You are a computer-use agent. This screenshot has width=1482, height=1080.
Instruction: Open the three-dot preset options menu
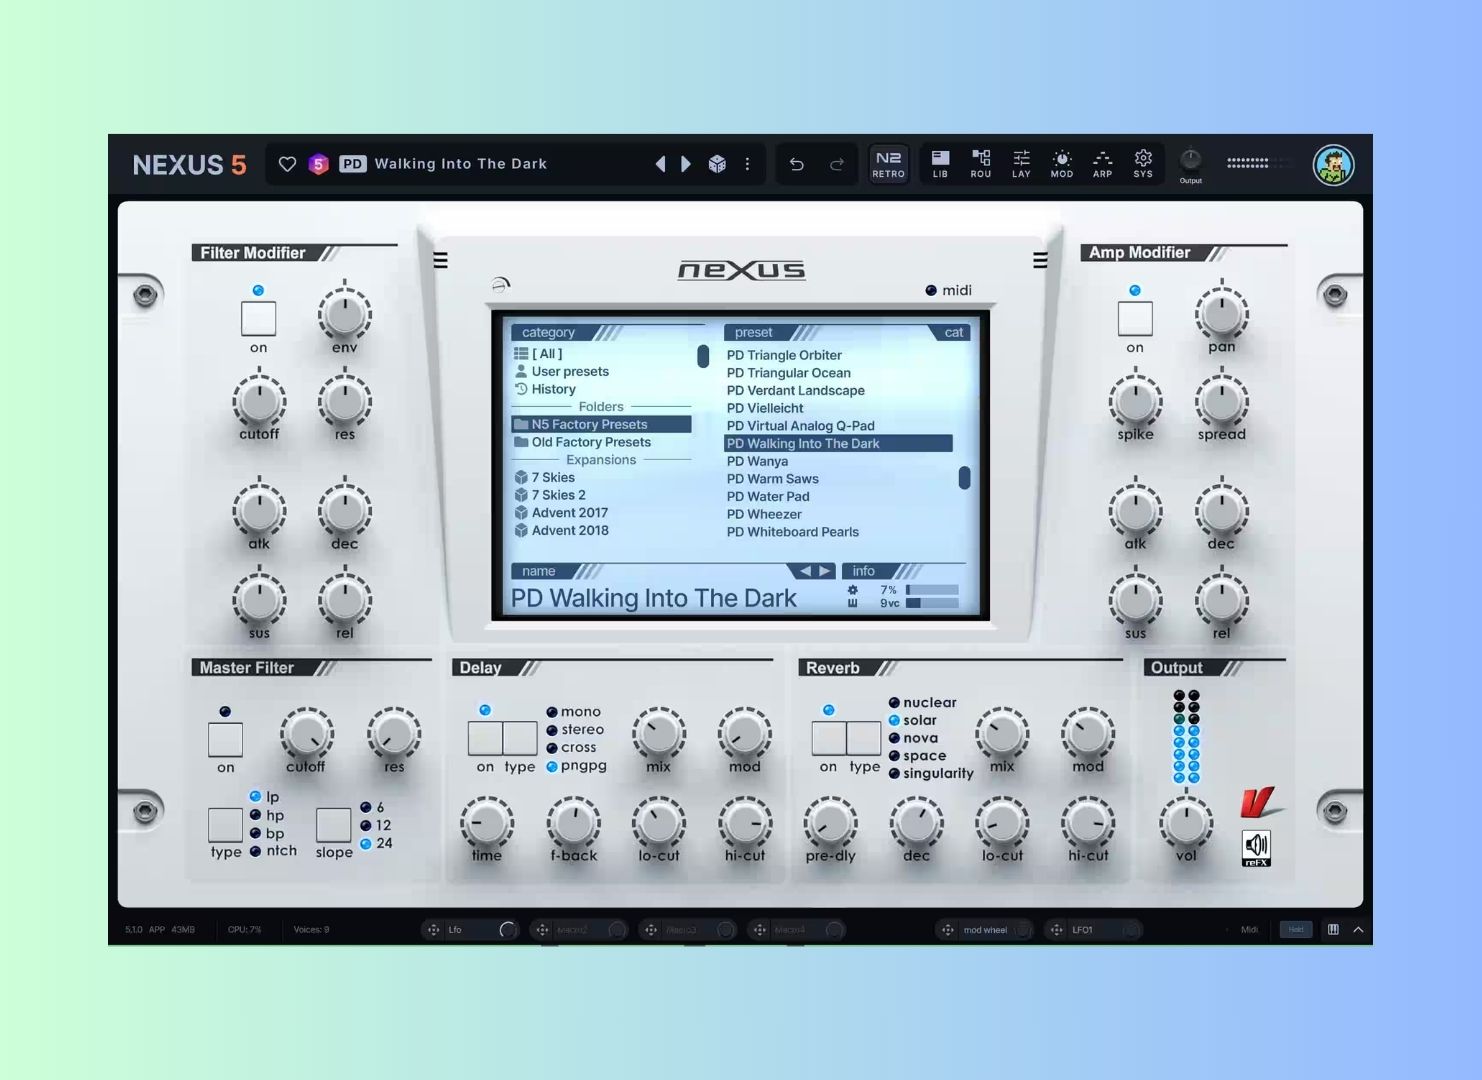point(747,164)
